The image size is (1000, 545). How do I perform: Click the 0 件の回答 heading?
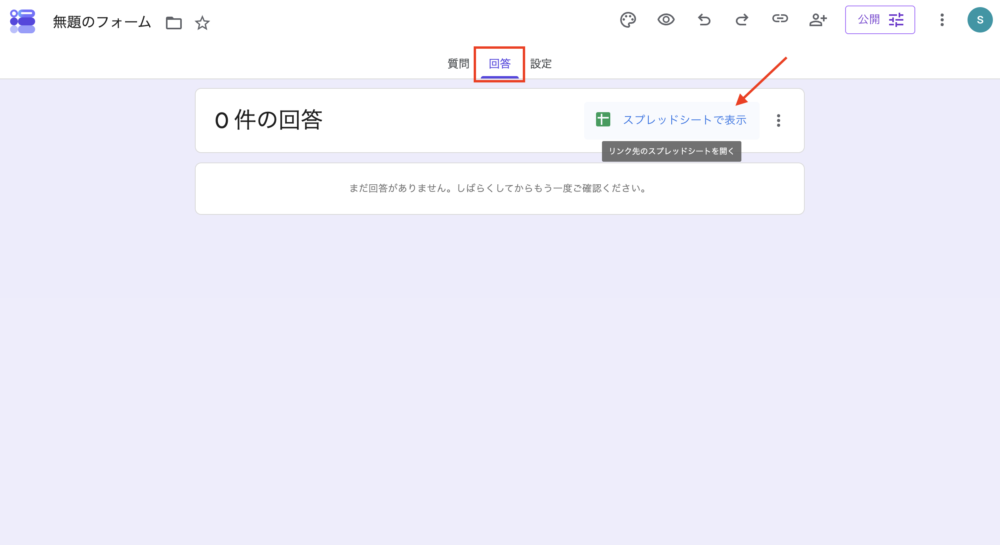click(x=268, y=120)
